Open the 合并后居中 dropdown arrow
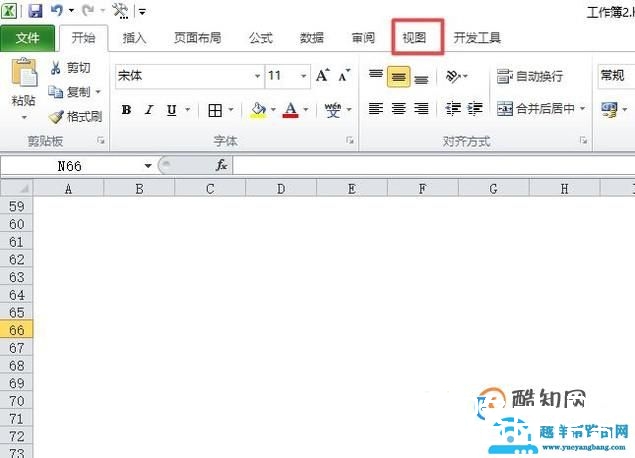The width and height of the screenshot is (635, 458). 583,109
